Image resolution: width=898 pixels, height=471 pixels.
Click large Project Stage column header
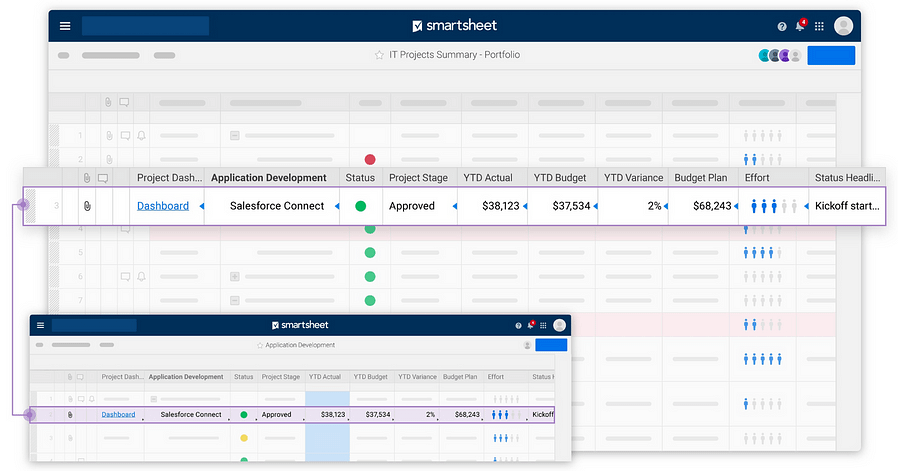(x=418, y=178)
